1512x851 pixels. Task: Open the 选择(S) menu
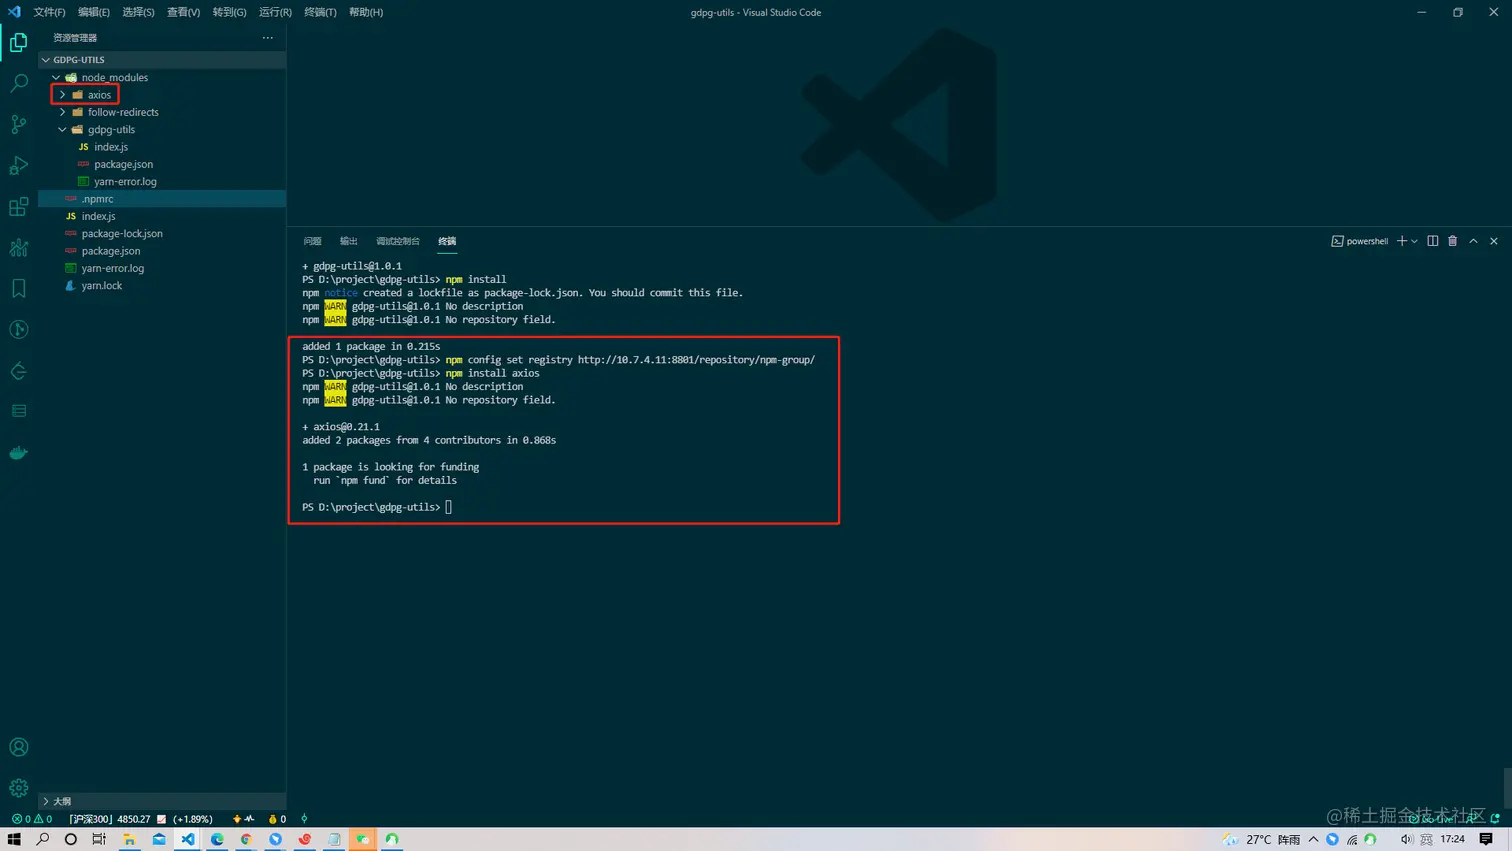click(x=138, y=12)
